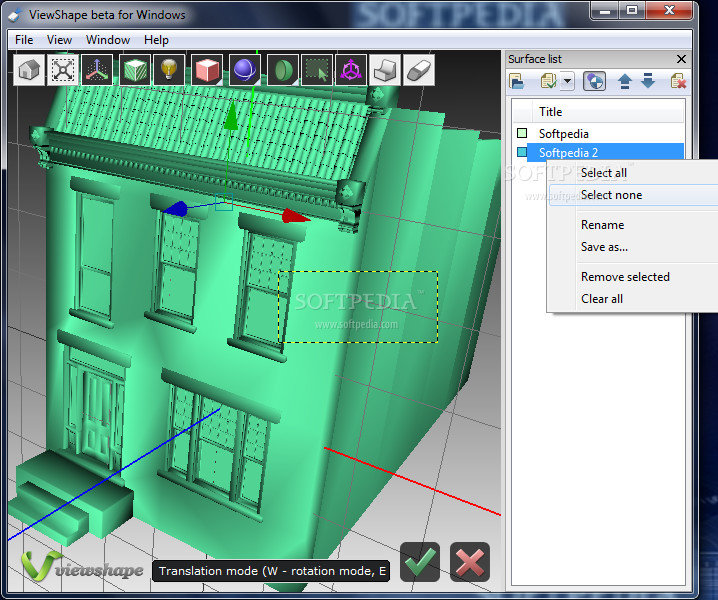Select the Softpedia surface row

coord(598,133)
